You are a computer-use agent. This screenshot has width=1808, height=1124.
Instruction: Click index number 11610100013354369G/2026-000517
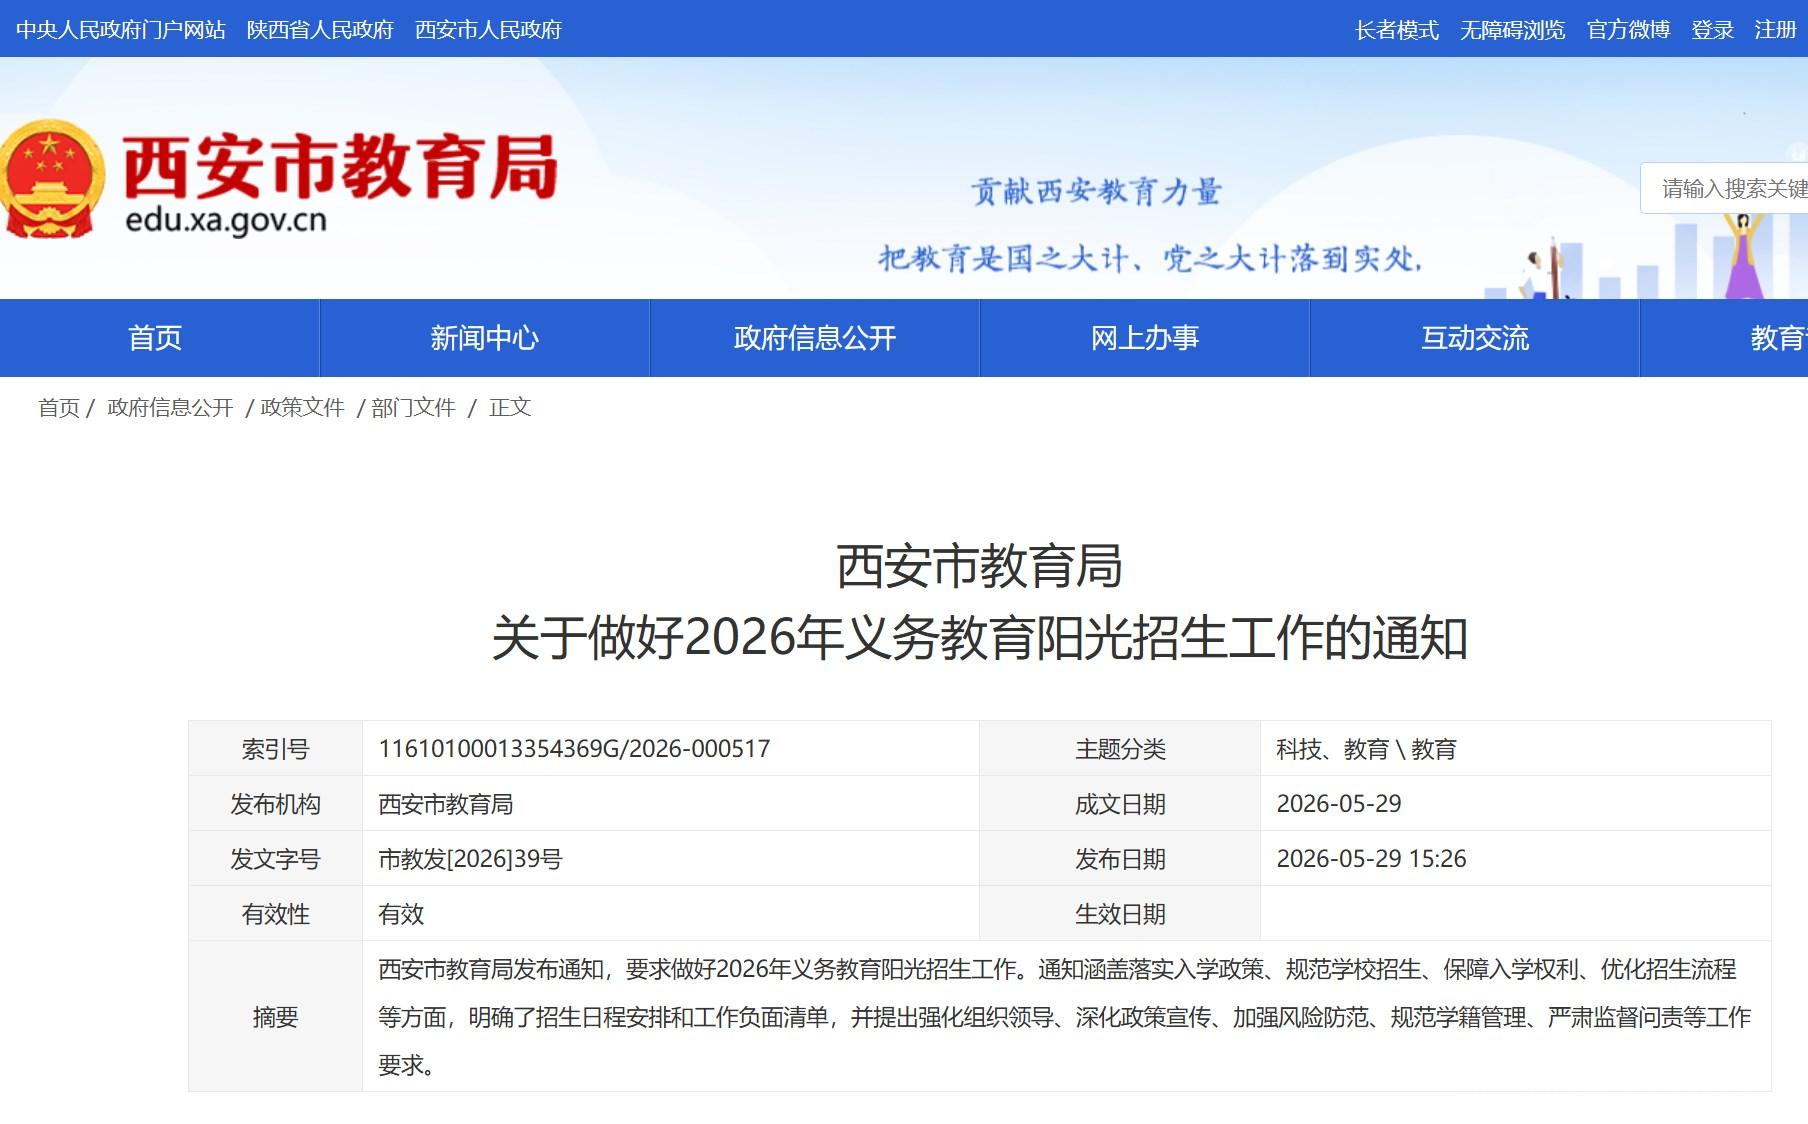(574, 749)
